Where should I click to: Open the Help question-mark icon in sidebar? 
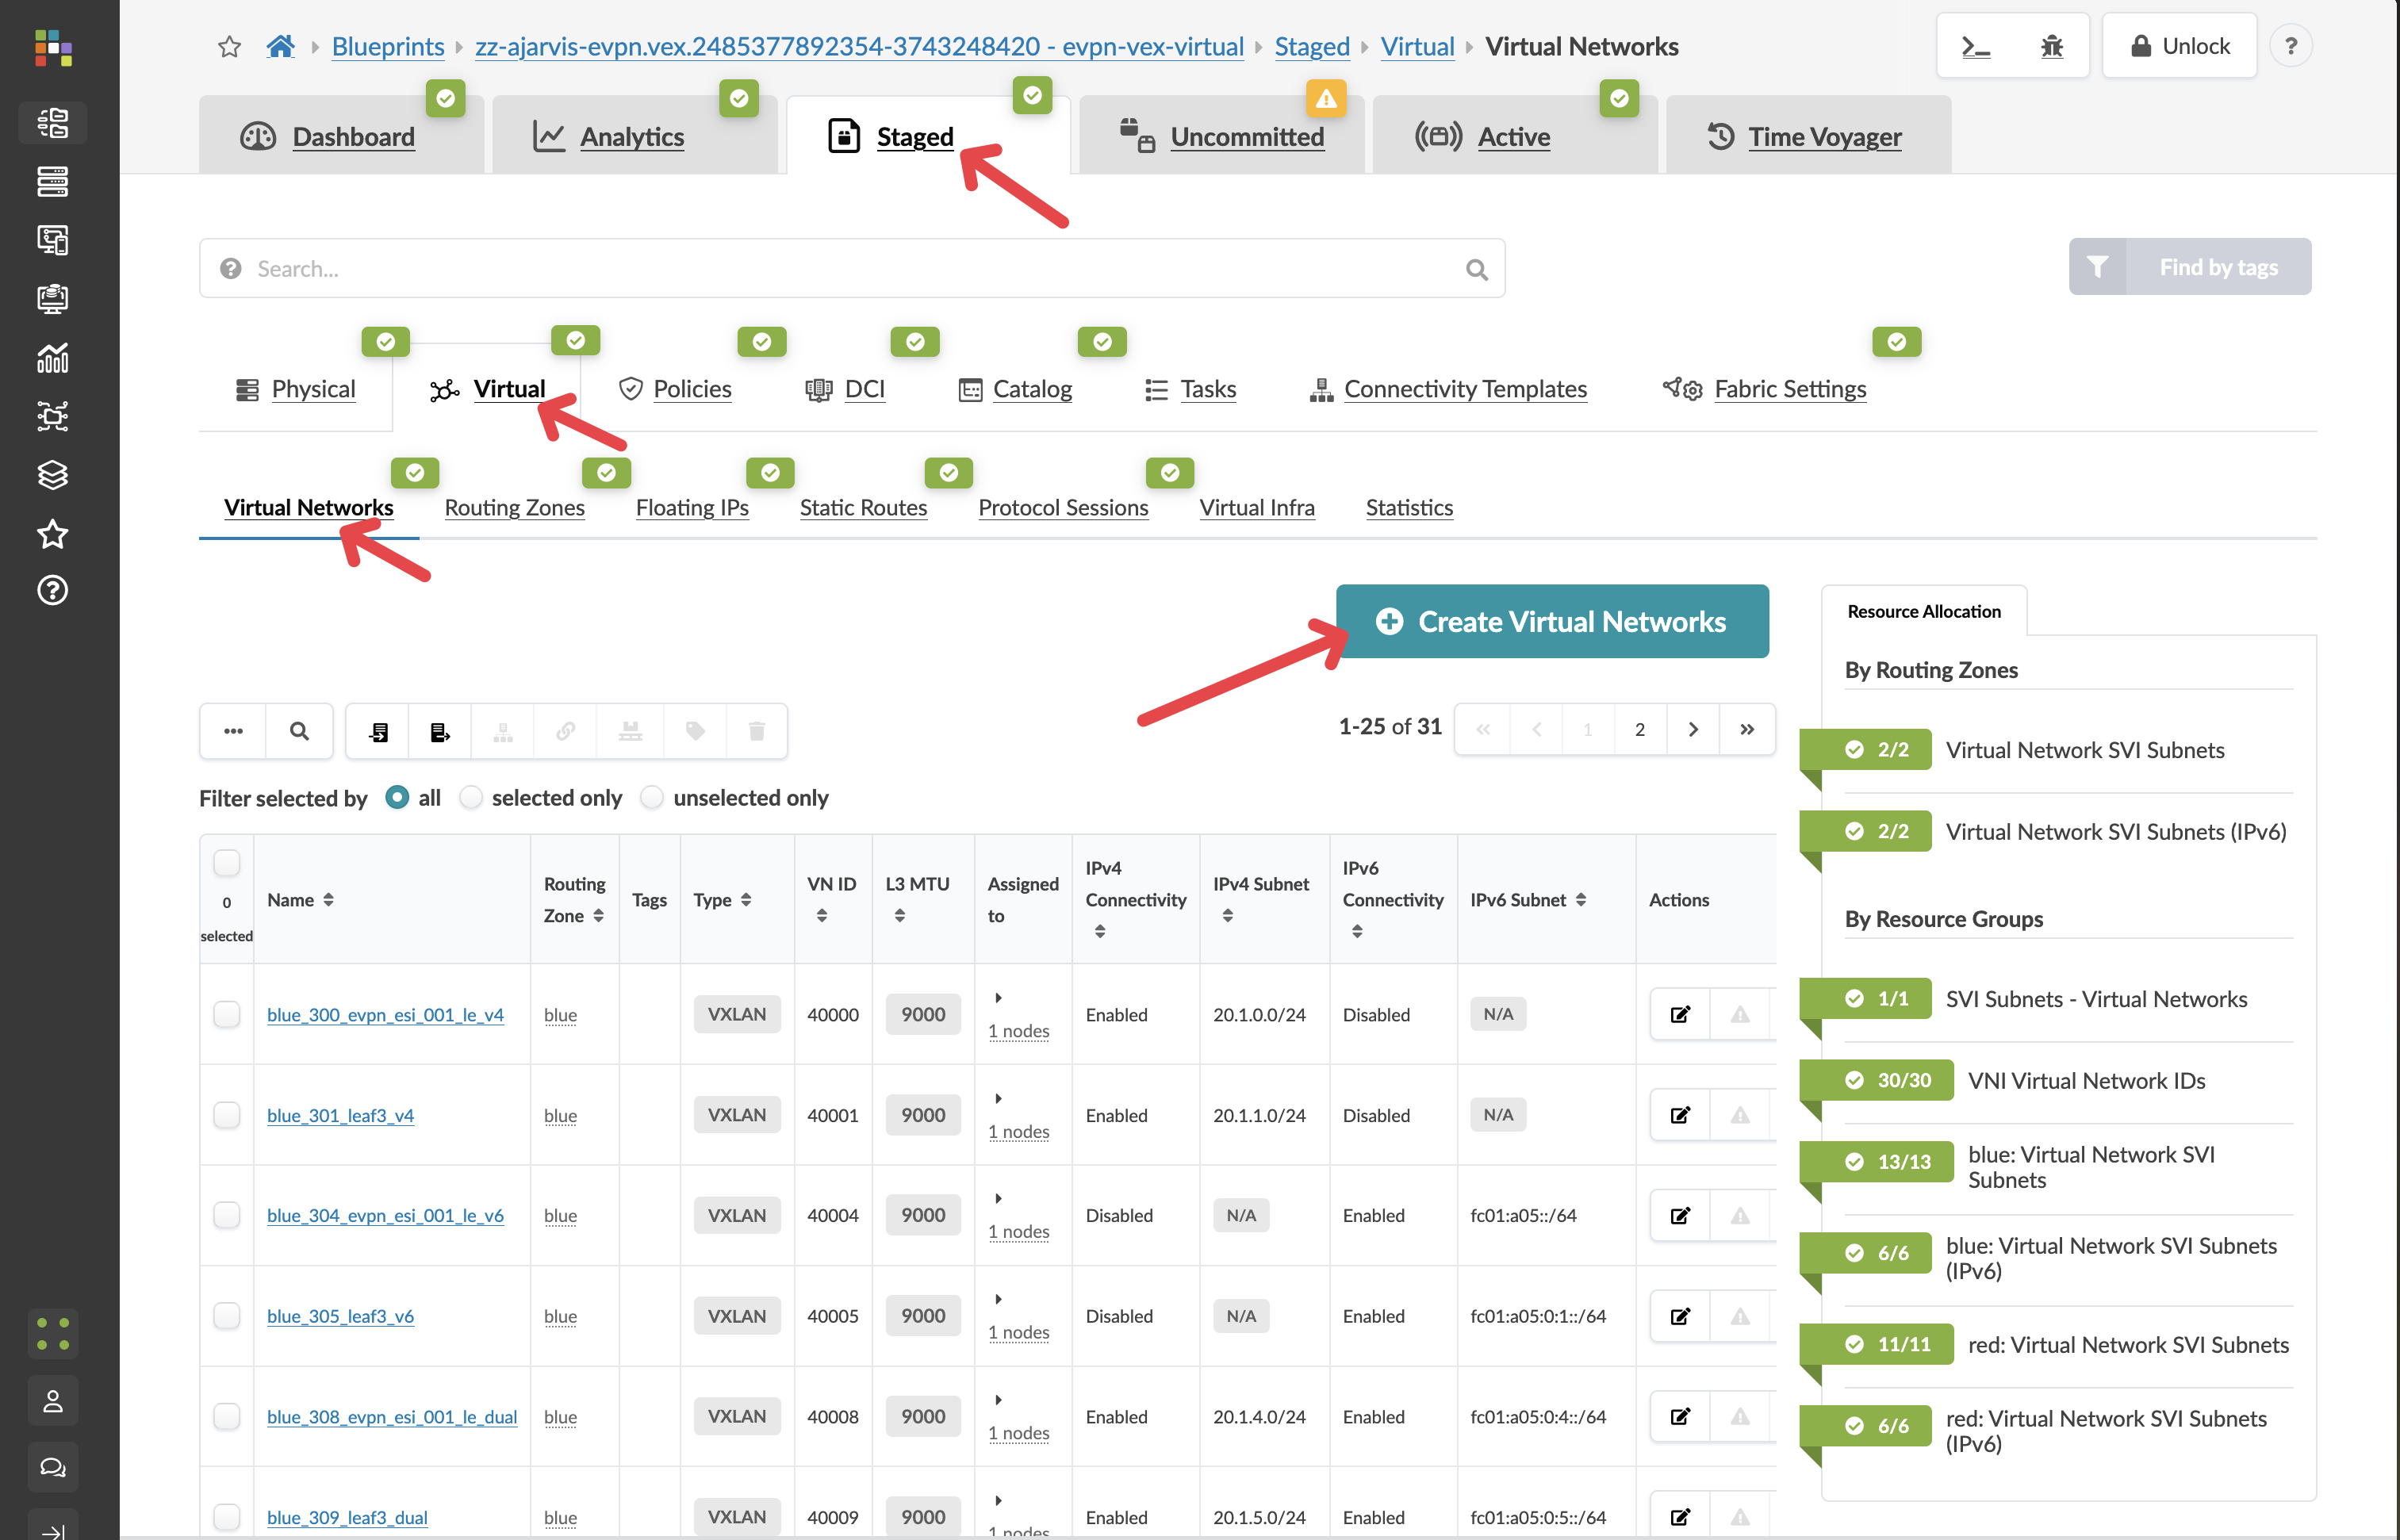pos(52,590)
